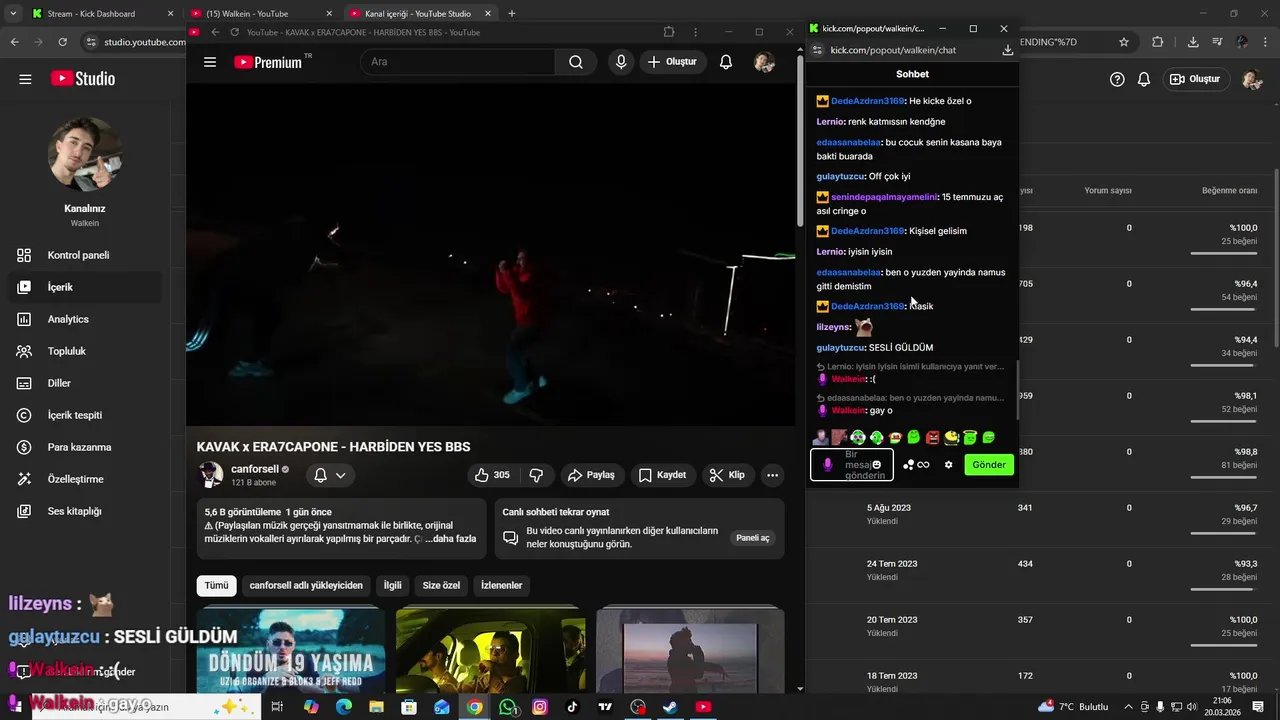
Task: Insert the red angry face emote
Action: (932, 437)
